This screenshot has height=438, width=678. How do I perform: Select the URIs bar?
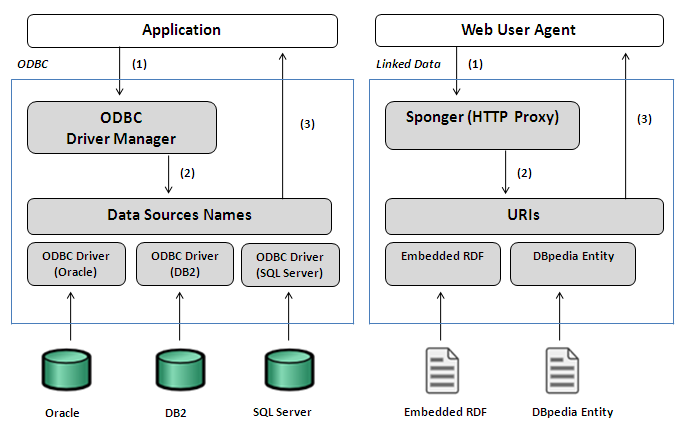(x=524, y=216)
